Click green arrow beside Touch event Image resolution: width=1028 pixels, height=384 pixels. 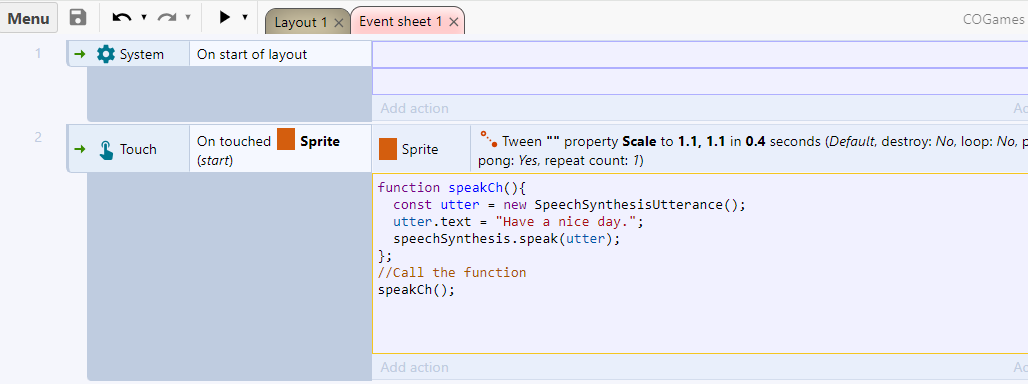pyautogui.click(x=80, y=149)
